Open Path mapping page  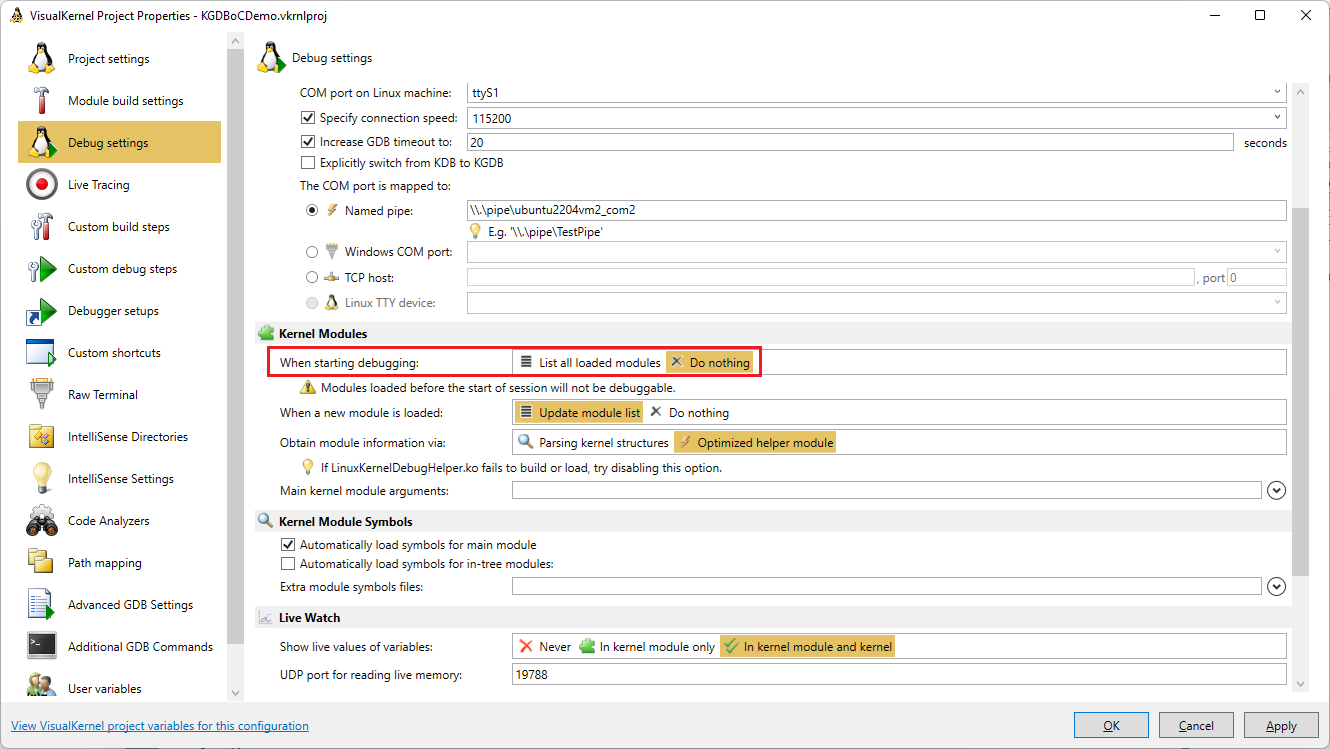(x=120, y=563)
